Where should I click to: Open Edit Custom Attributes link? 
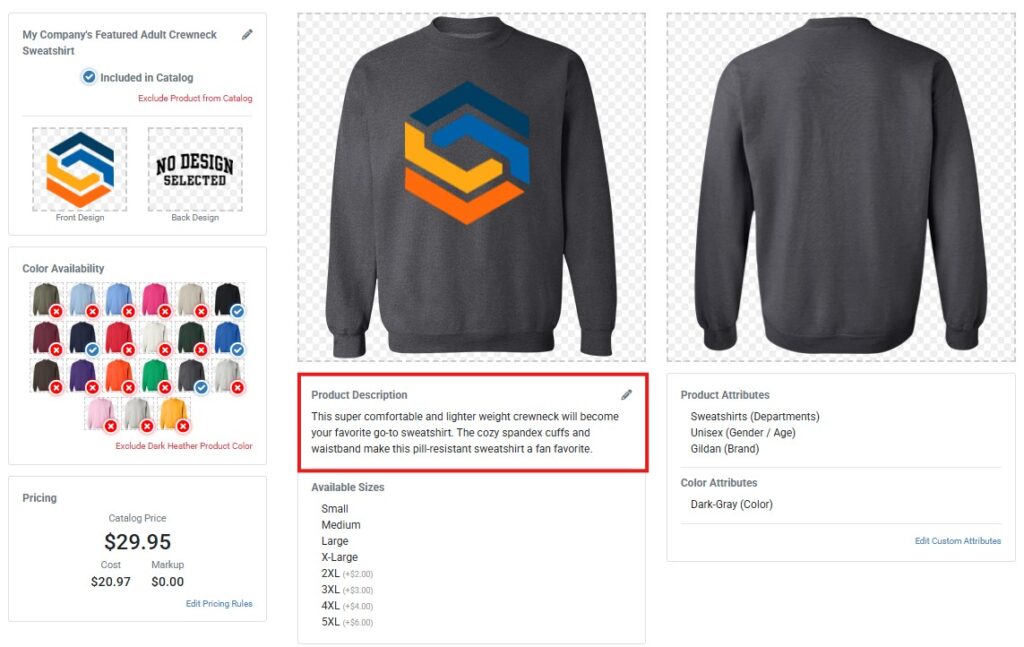pyautogui.click(x=957, y=541)
